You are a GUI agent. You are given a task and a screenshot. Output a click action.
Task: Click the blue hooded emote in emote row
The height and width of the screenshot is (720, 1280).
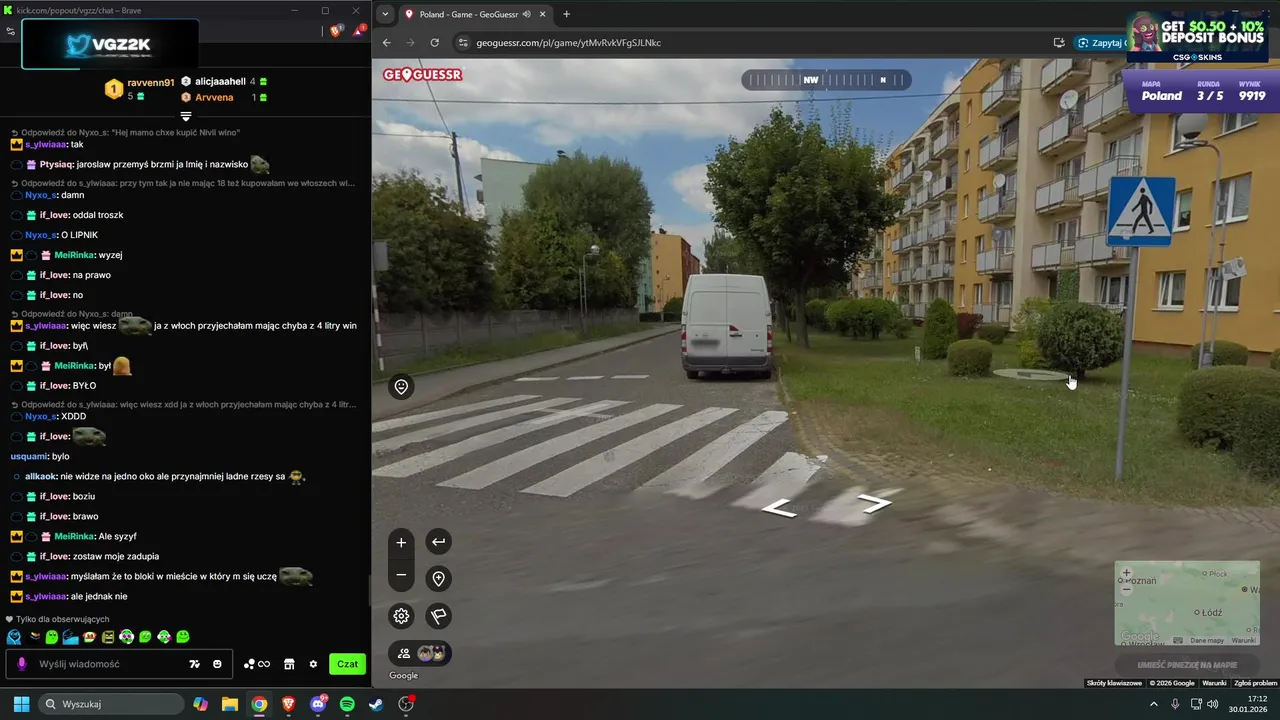(x=14, y=637)
